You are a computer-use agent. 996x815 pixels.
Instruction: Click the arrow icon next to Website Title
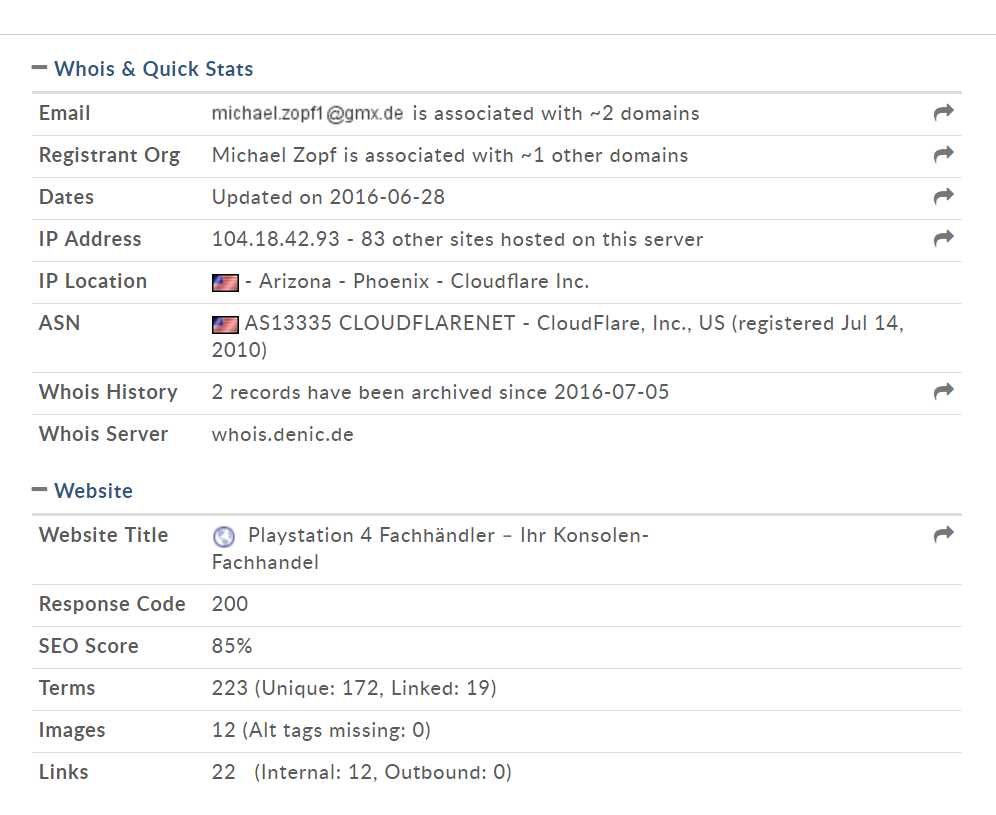(944, 534)
